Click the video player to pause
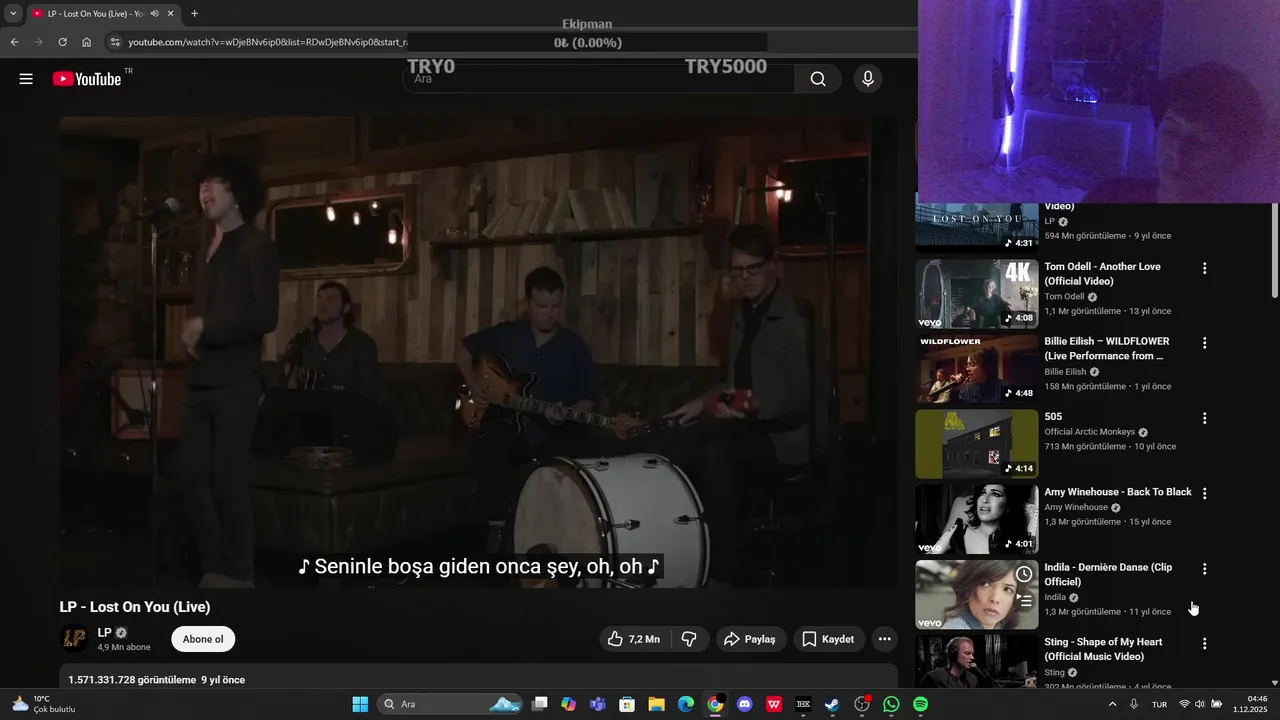This screenshot has width=1280, height=720. (x=478, y=352)
